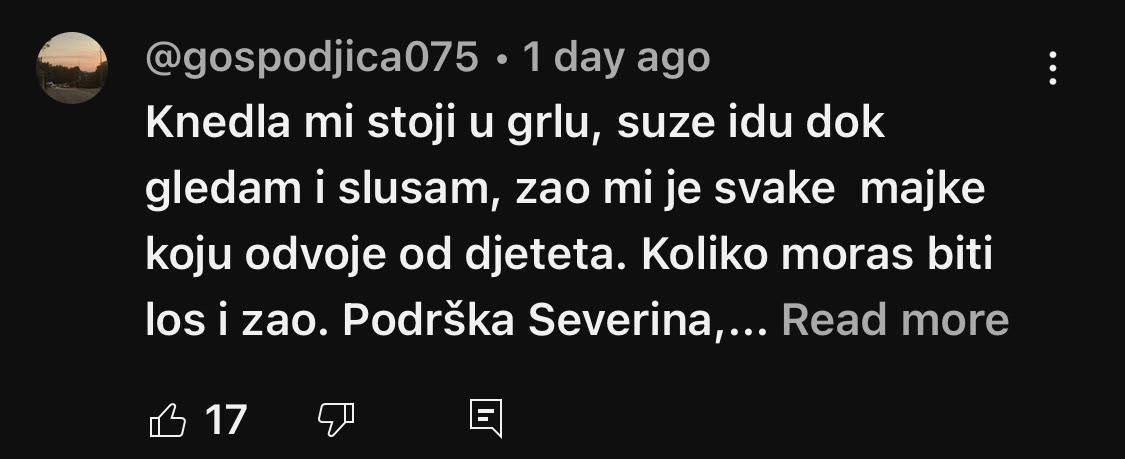Click the word 'djeteta.' in the comment
1125x459 pixels.
(x=545, y=256)
